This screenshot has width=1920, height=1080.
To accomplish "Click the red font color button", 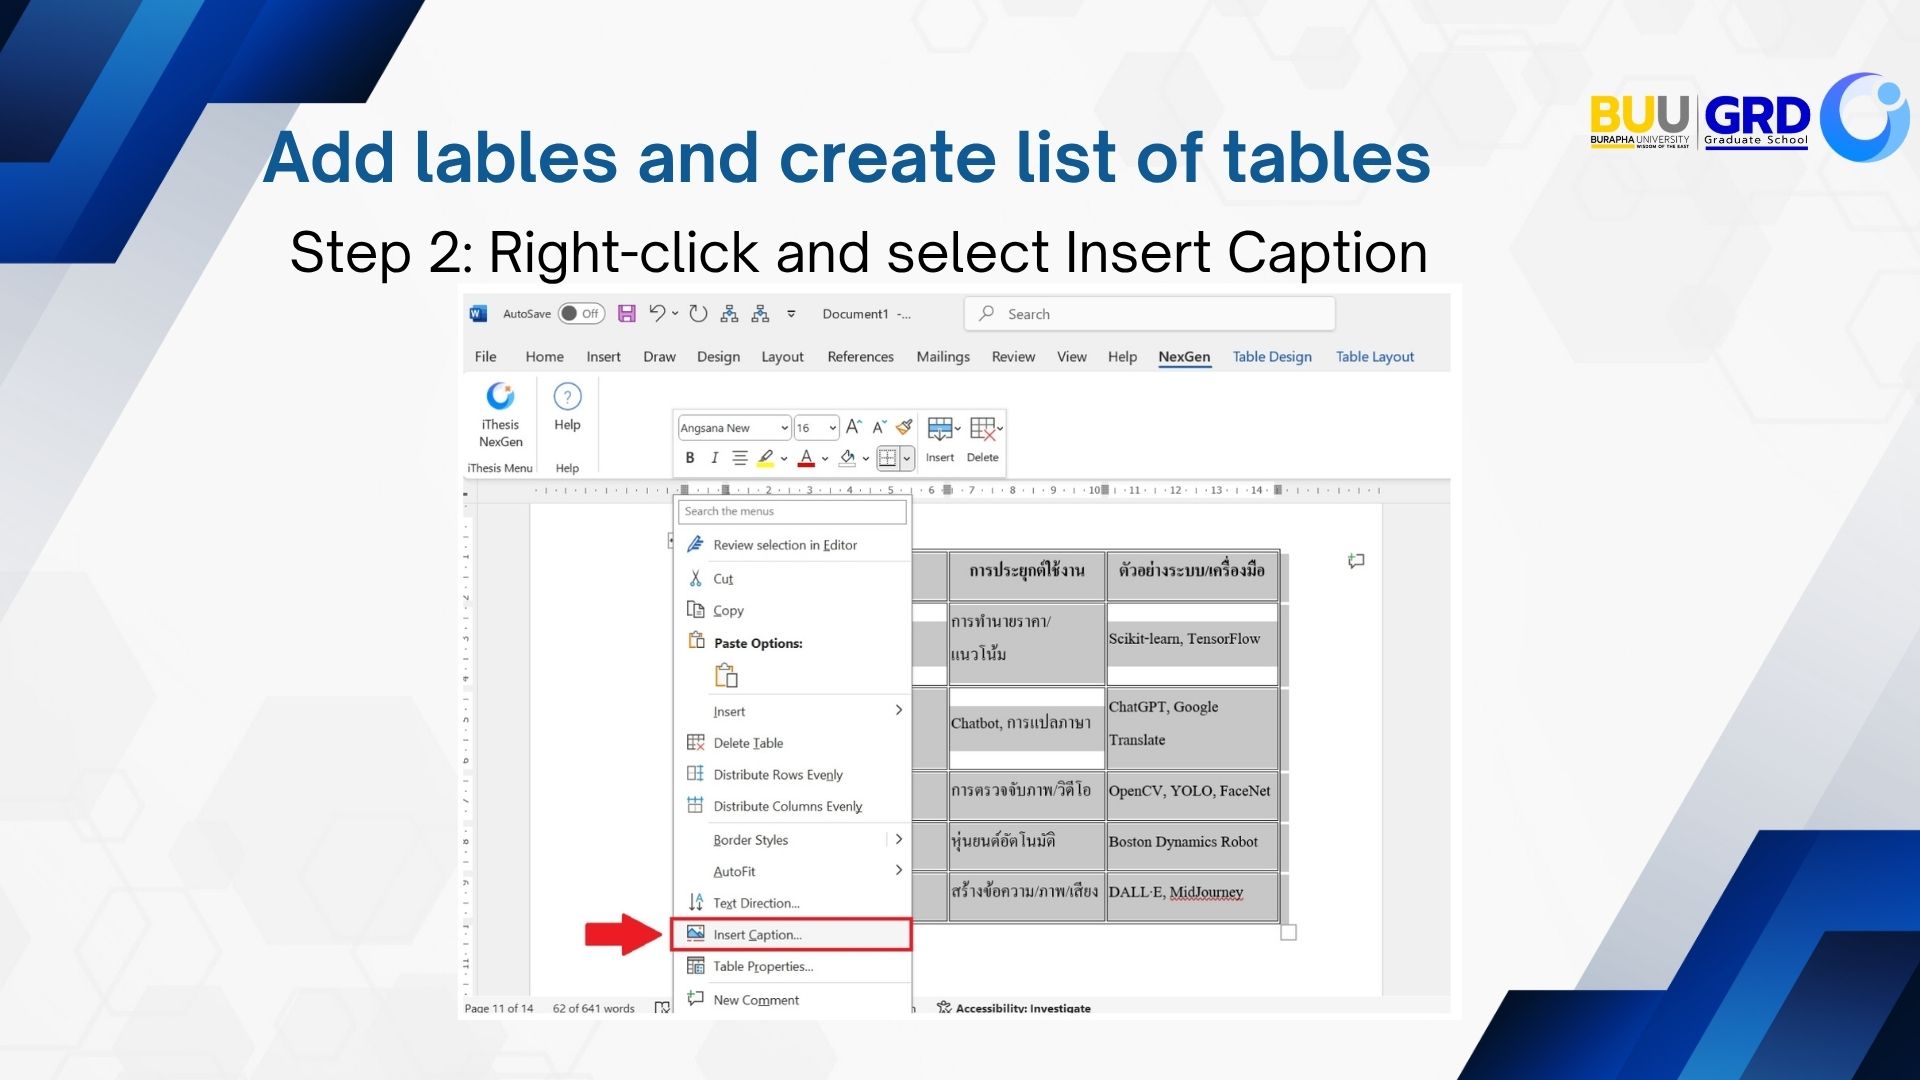I will tap(806, 458).
